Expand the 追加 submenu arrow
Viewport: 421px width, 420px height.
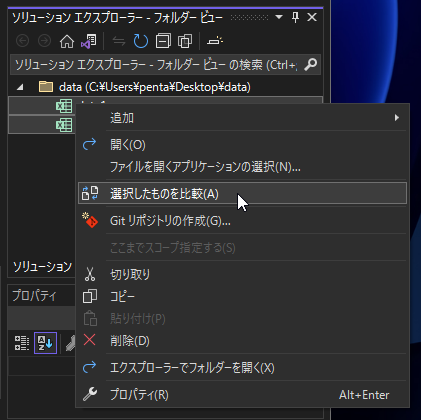point(397,118)
